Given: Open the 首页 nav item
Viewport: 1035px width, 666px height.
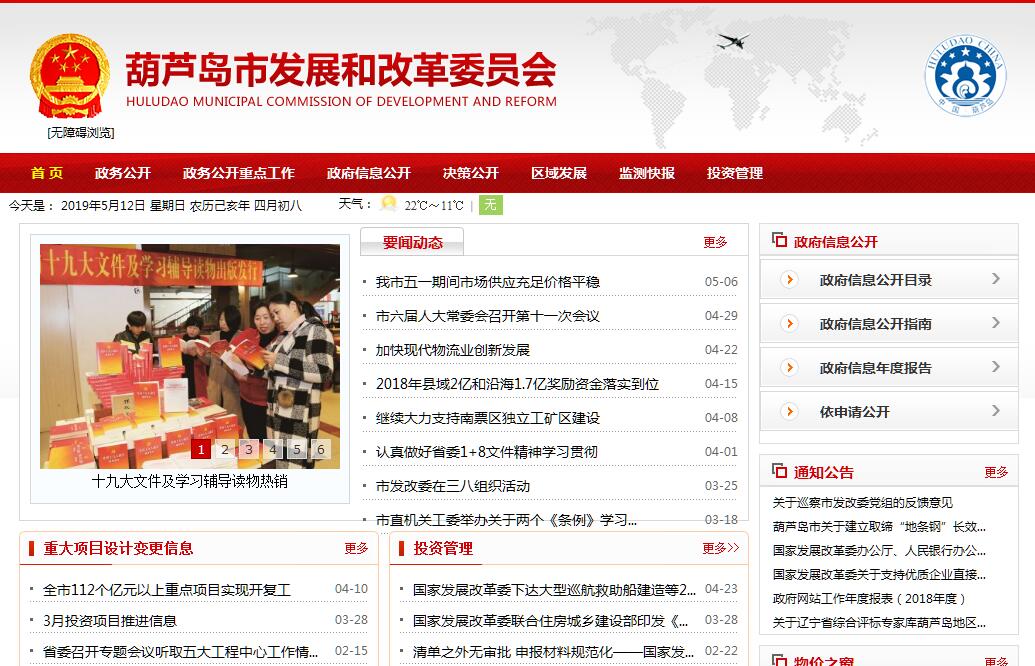Looking at the screenshot, I should 47,173.
